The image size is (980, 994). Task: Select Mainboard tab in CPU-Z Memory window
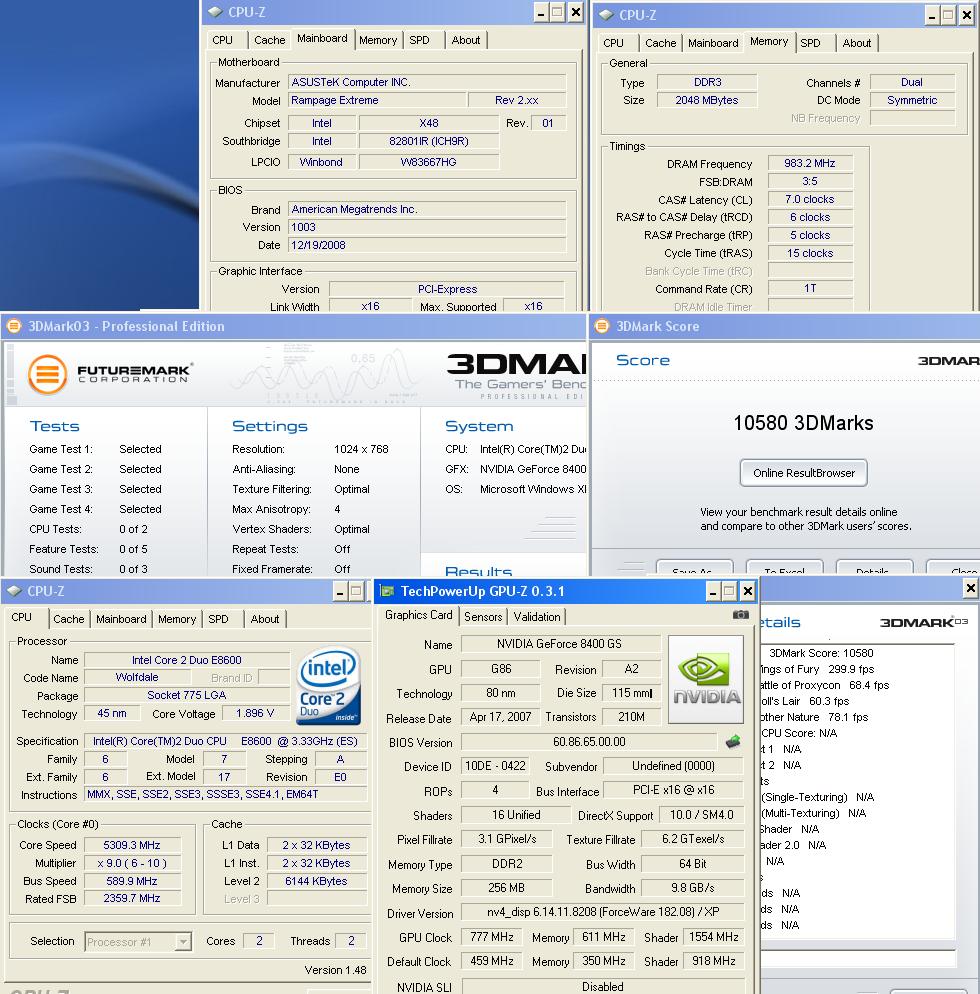point(713,43)
